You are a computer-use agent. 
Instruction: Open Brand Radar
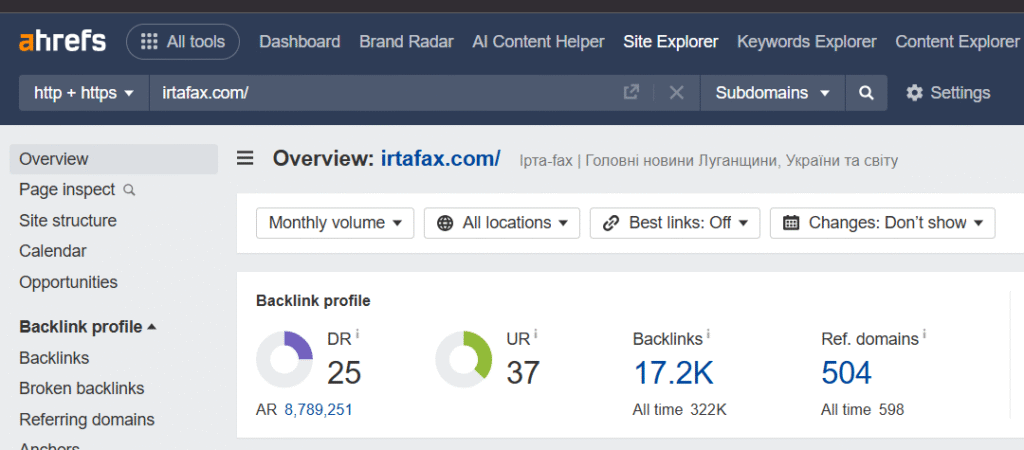[406, 42]
